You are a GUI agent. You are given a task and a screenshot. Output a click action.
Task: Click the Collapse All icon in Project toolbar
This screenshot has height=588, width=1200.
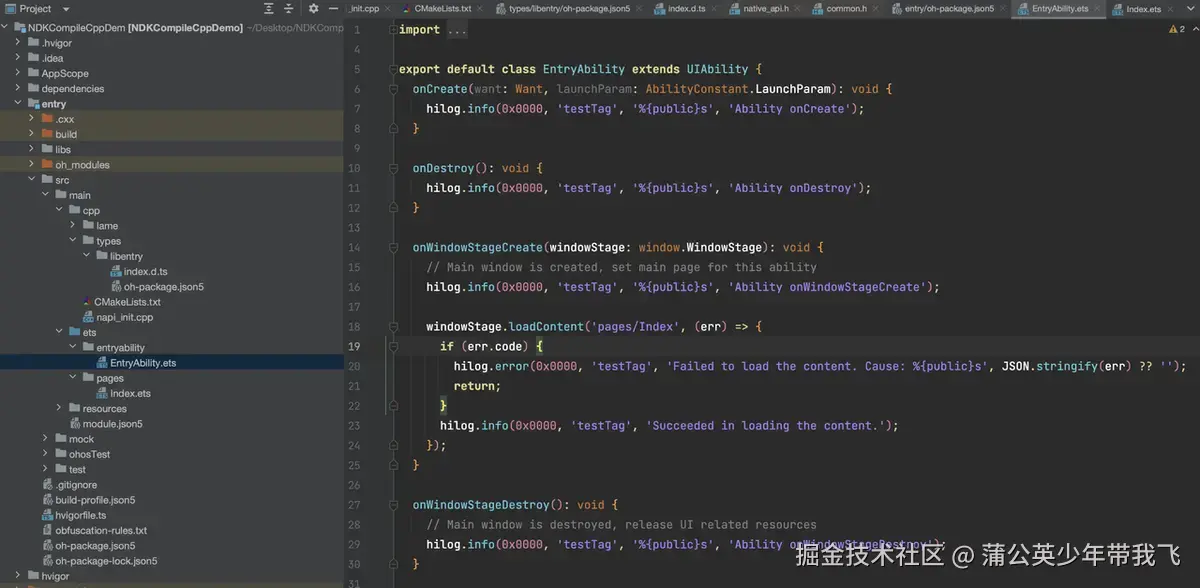tap(288, 8)
